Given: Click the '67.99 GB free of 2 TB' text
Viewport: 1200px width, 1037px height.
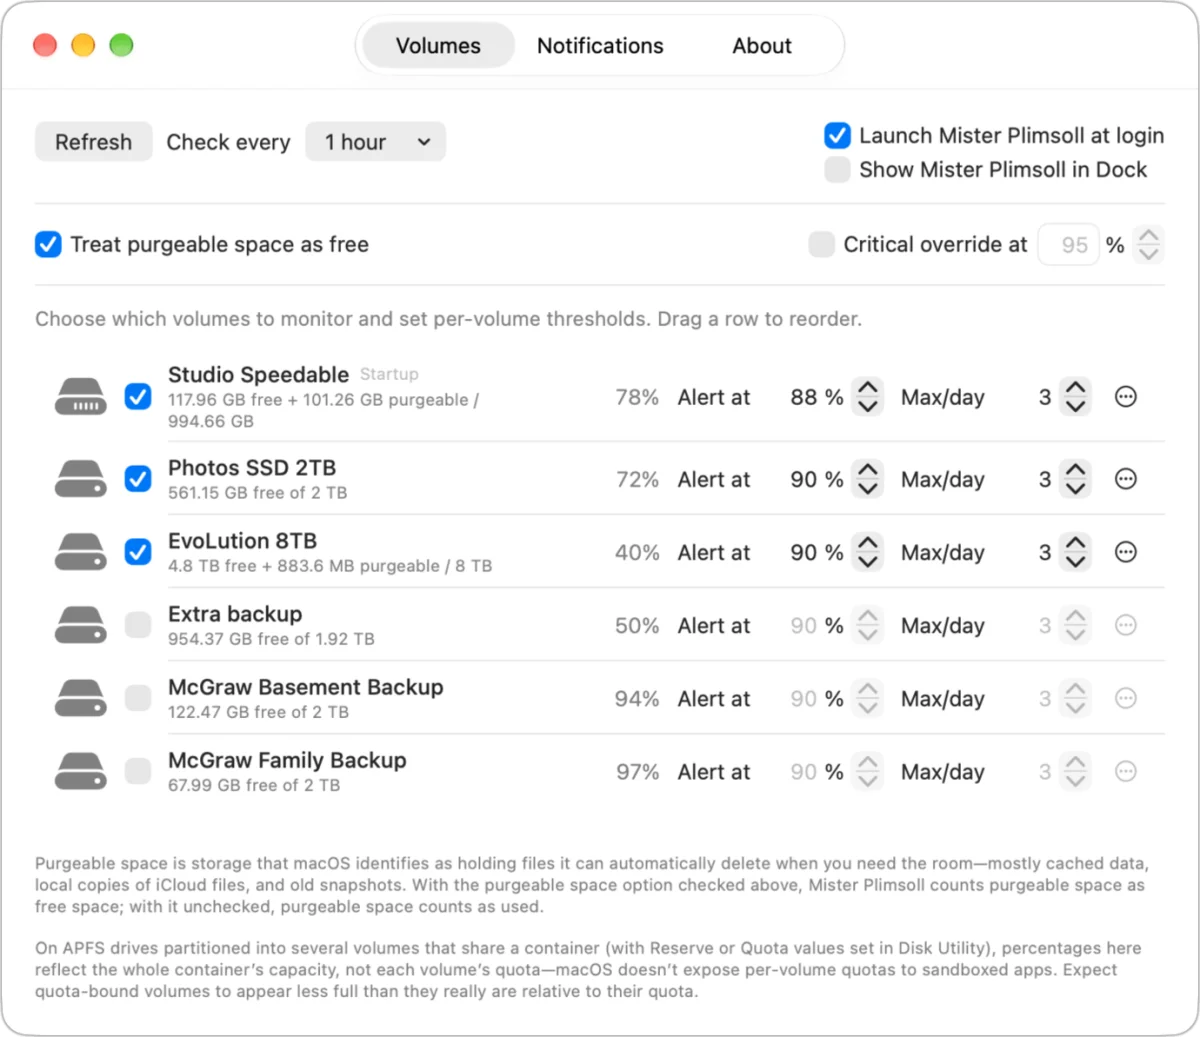Looking at the screenshot, I should point(254,785).
